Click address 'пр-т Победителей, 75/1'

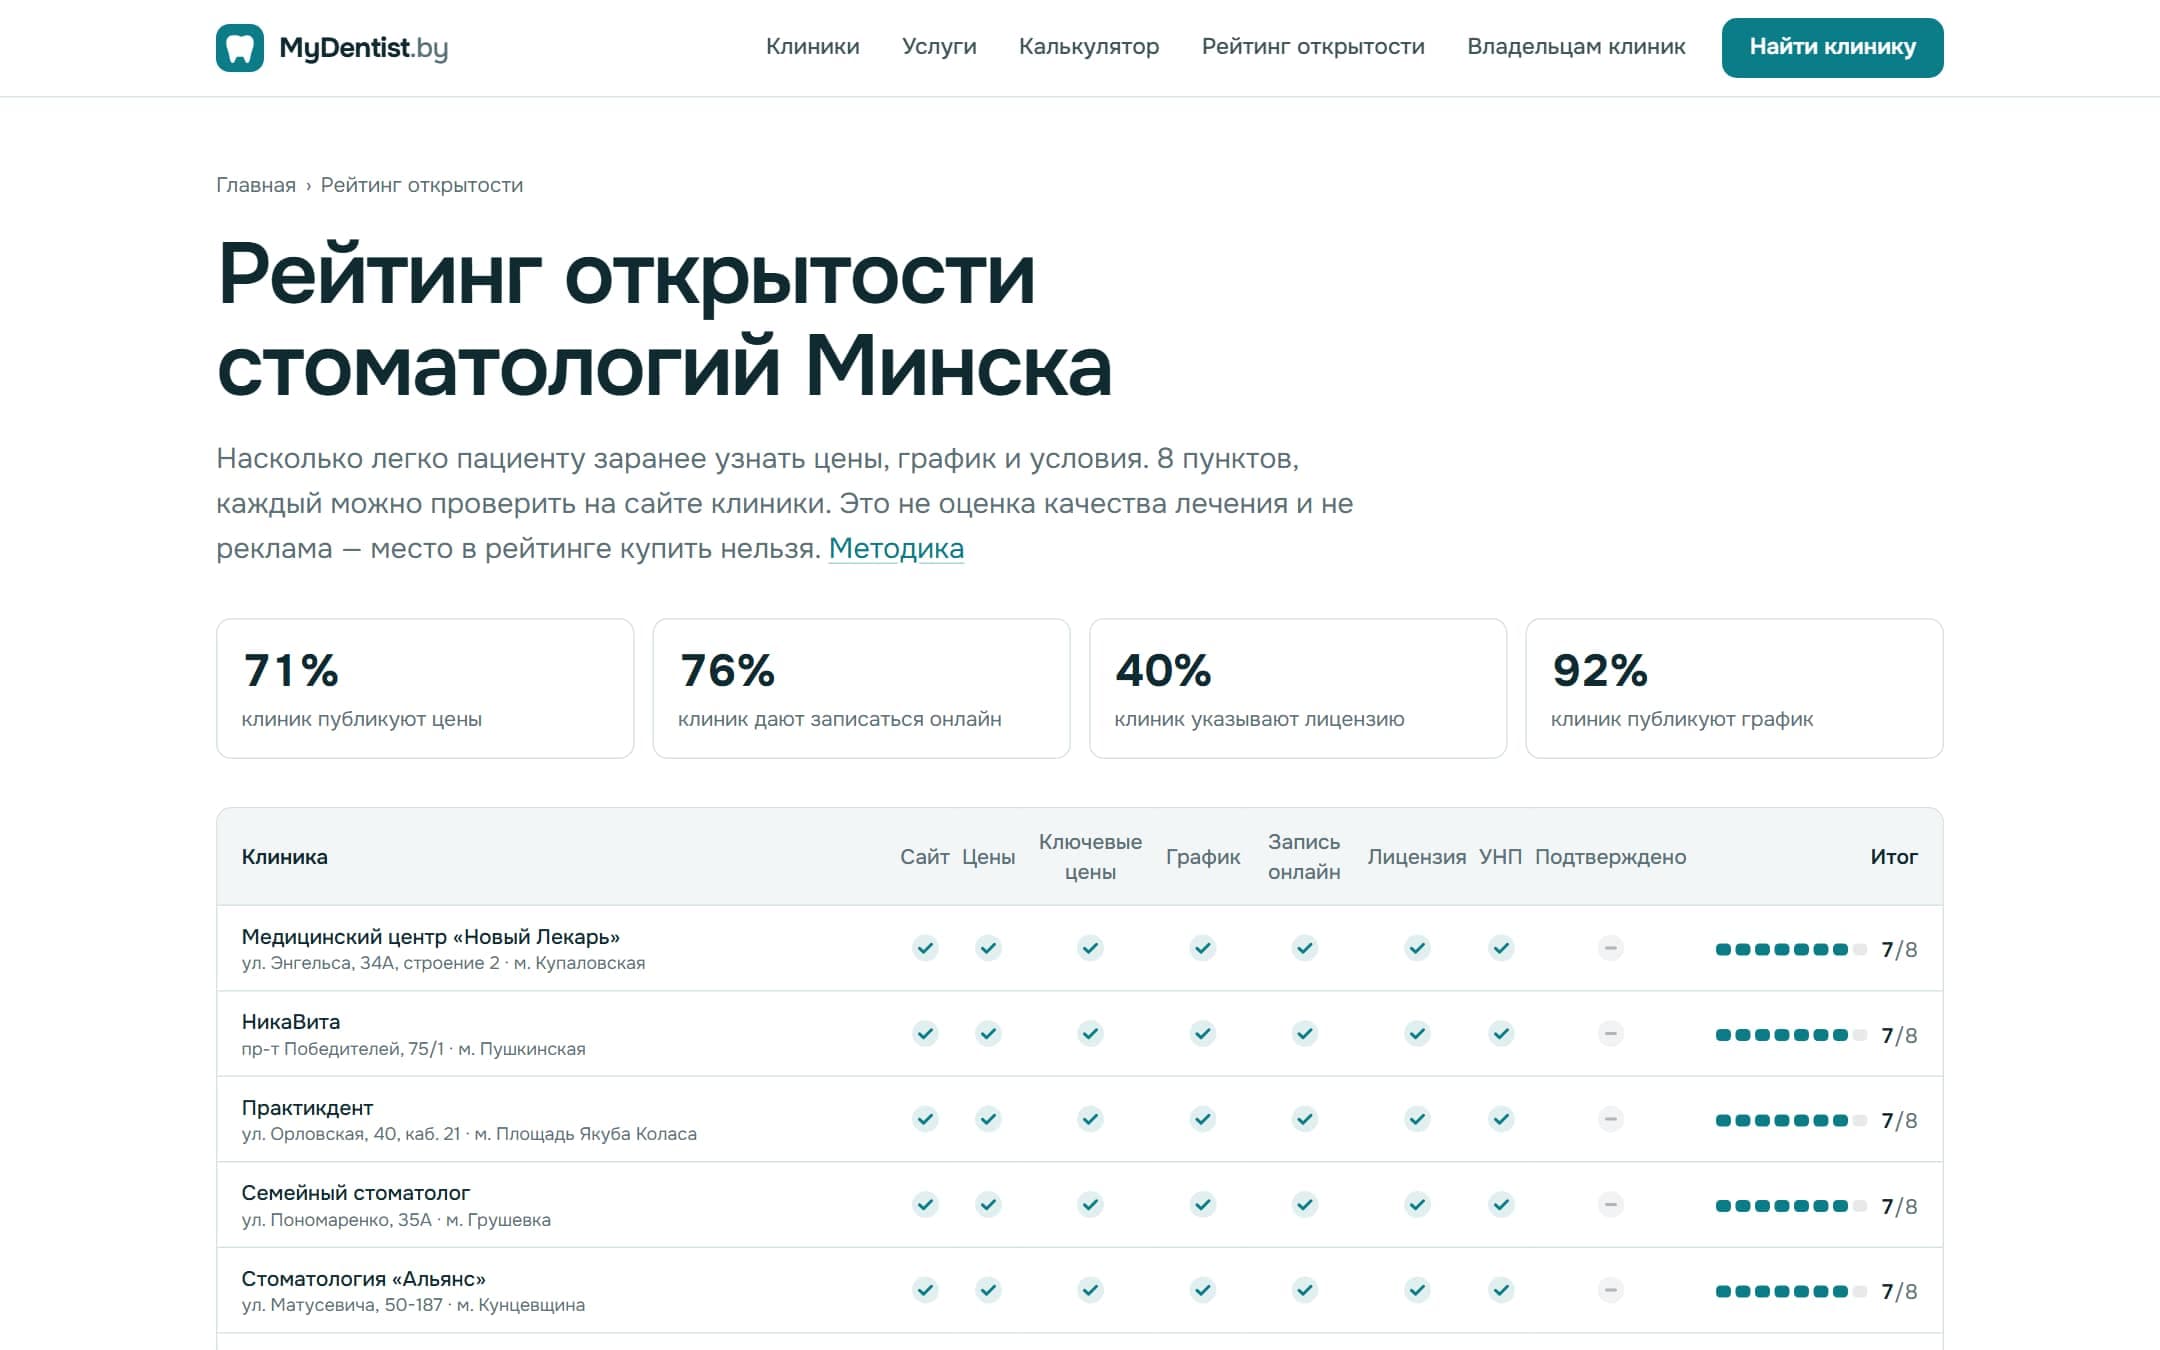coord(343,1049)
